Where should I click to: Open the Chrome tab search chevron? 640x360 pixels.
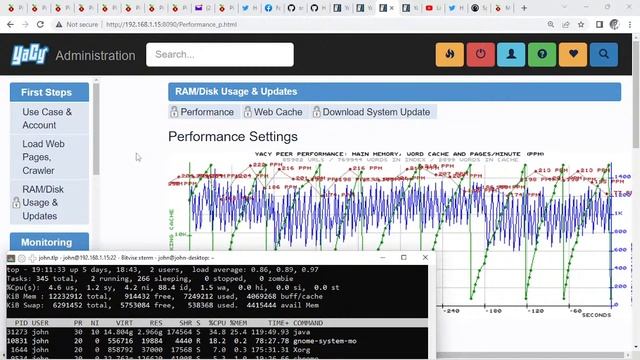coord(564,7)
